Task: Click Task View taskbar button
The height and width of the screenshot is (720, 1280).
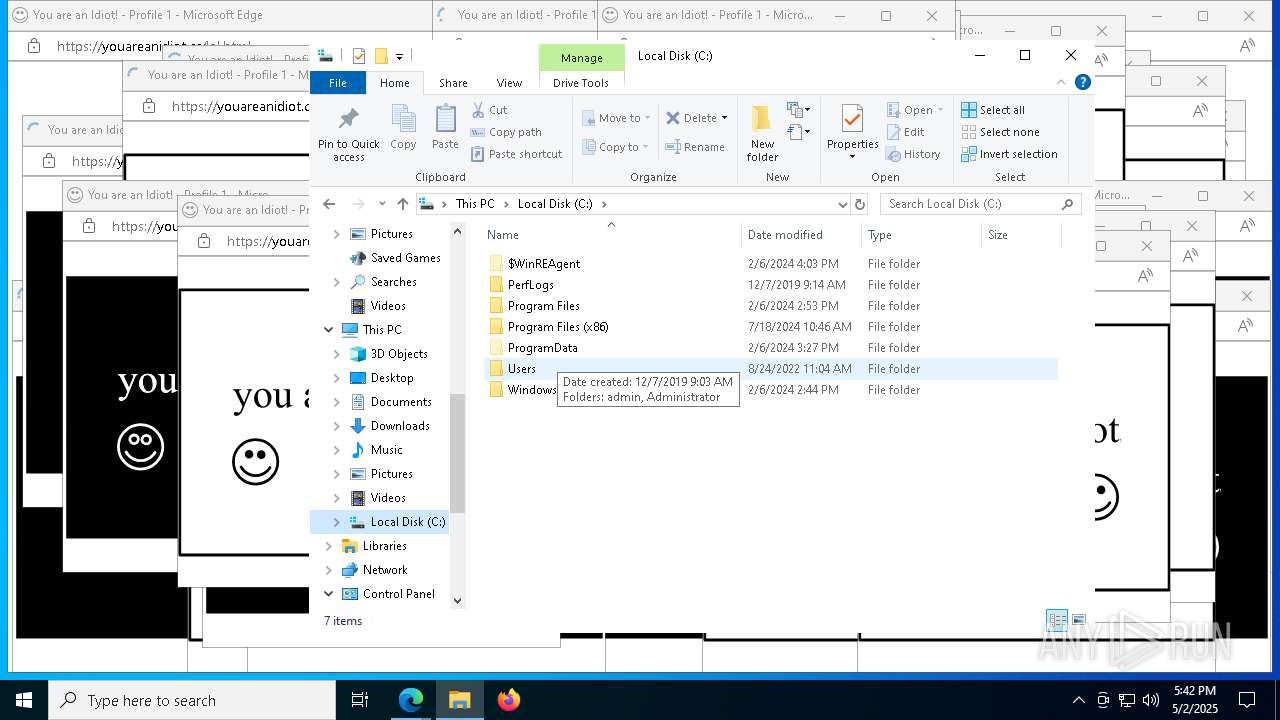Action: pos(360,700)
